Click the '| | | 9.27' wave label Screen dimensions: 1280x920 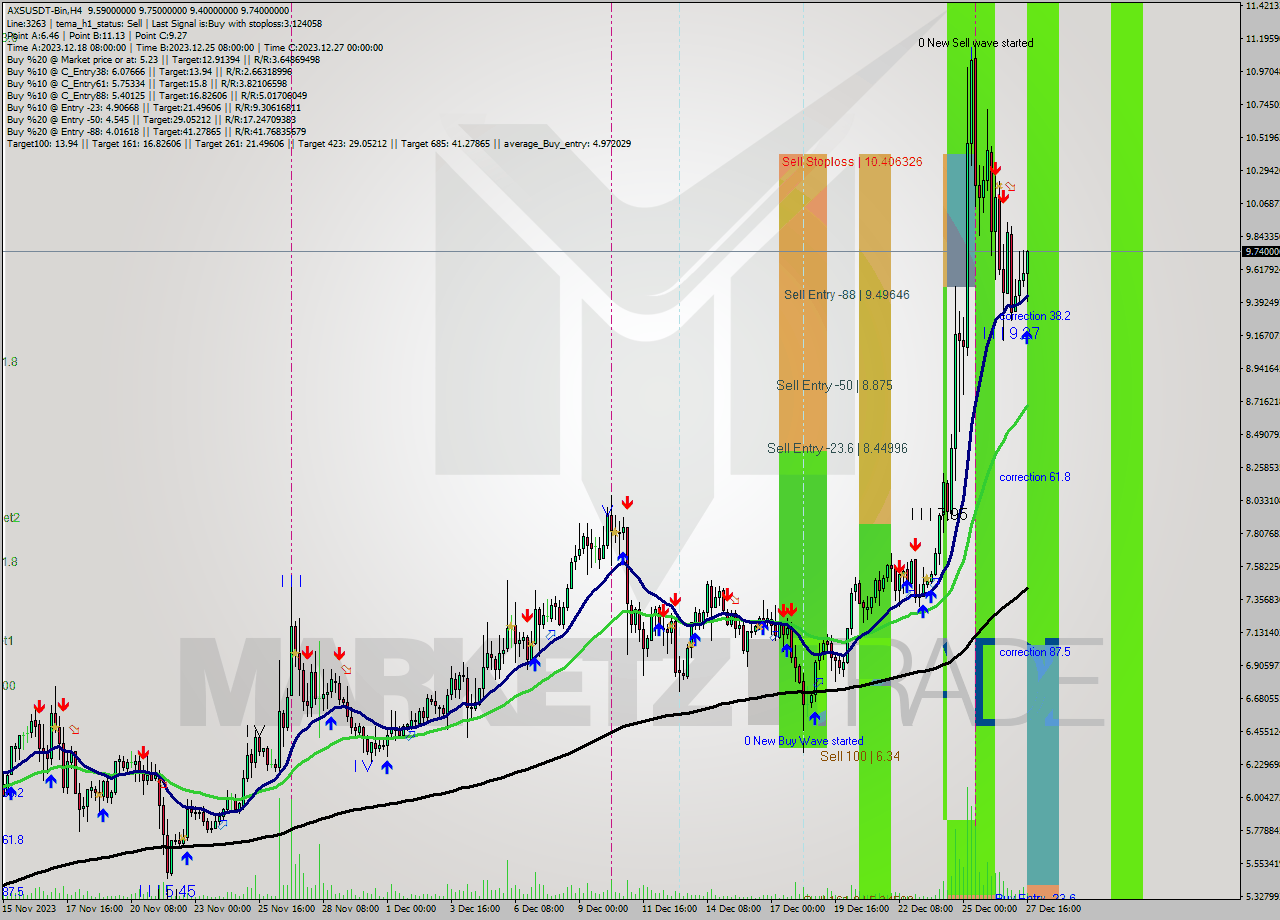pos(1012,333)
